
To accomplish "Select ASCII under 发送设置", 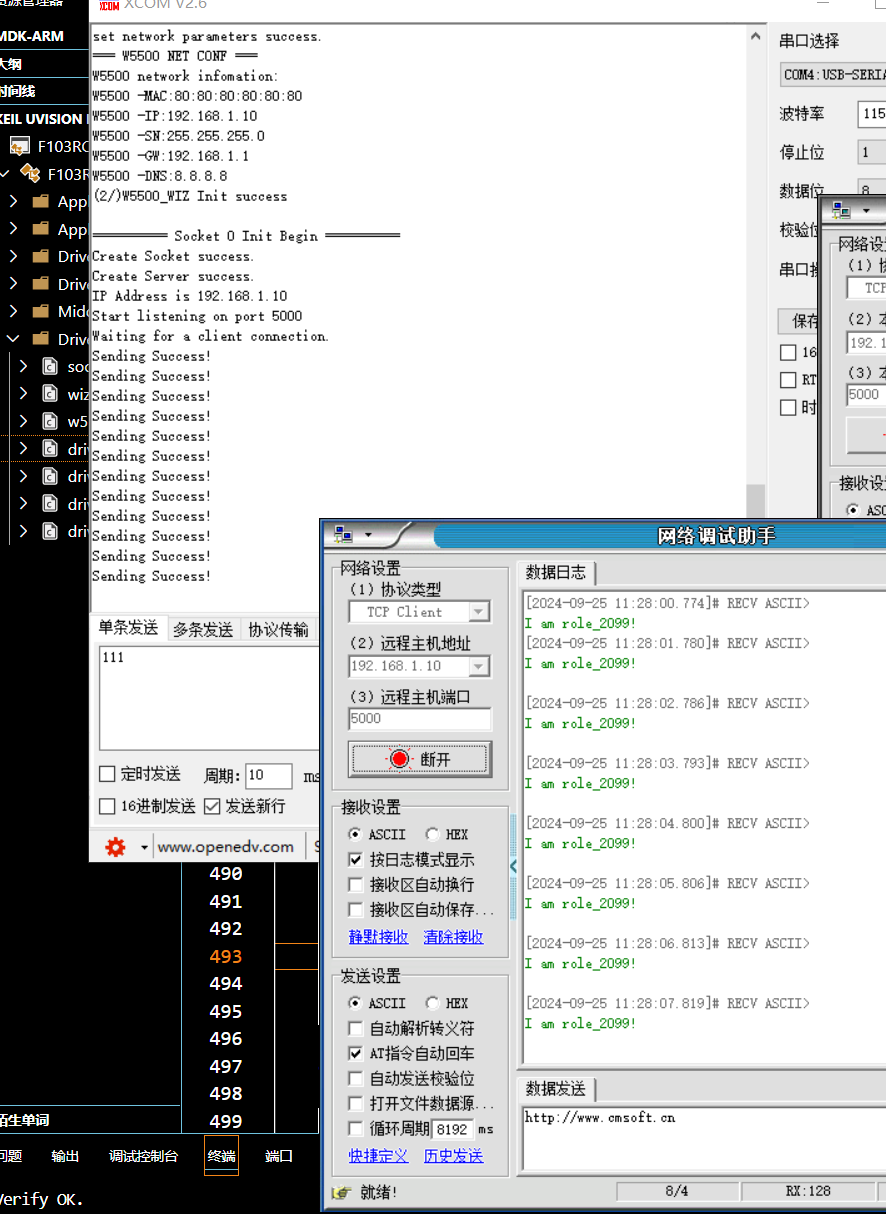I will click(x=355, y=1003).
